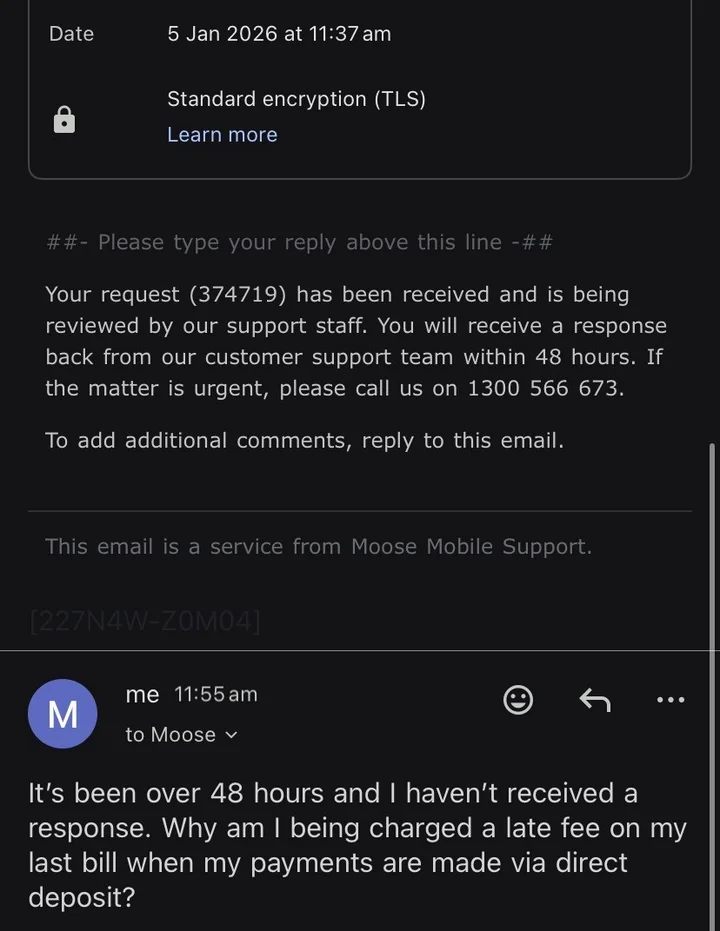Tap the emoji reaction smiley icon
Viewport: 720px width, 931px height.
(x=518, y=700)
